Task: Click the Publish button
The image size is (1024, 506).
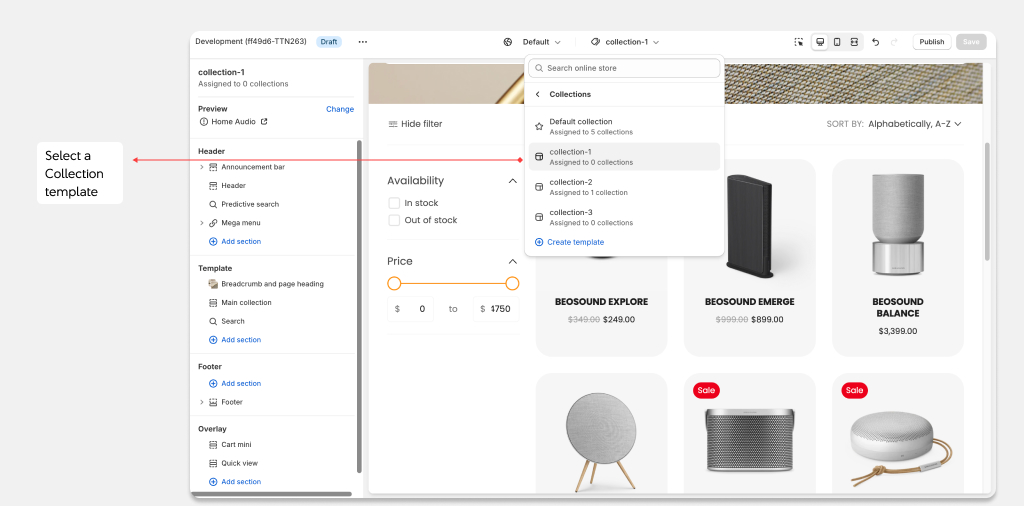Action: pyautogui.click(x=931, y=42)
